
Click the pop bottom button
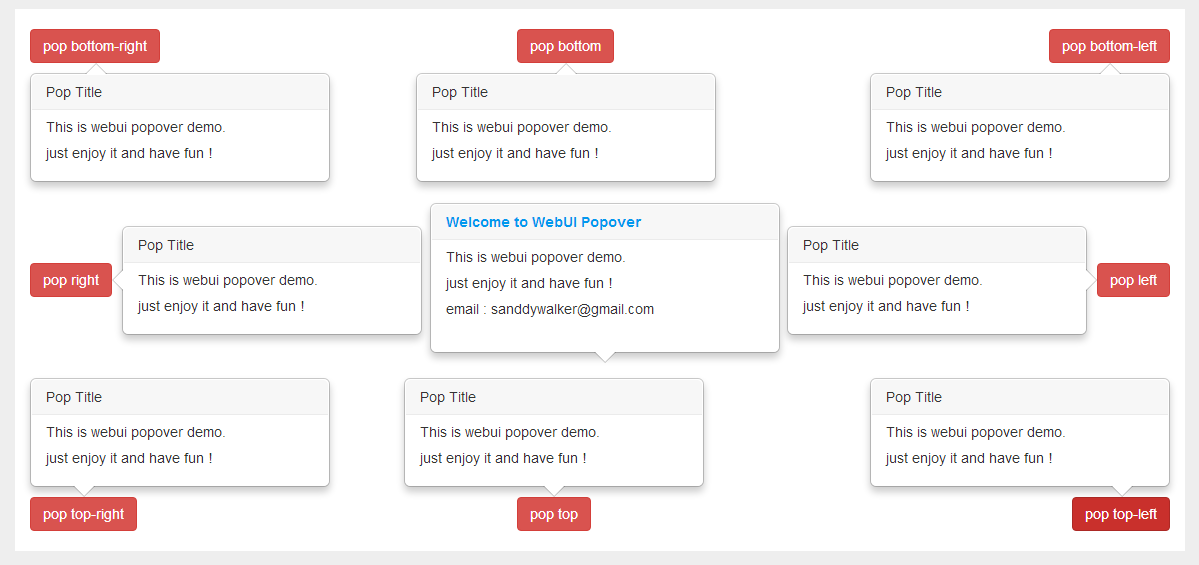pos(565,46)
